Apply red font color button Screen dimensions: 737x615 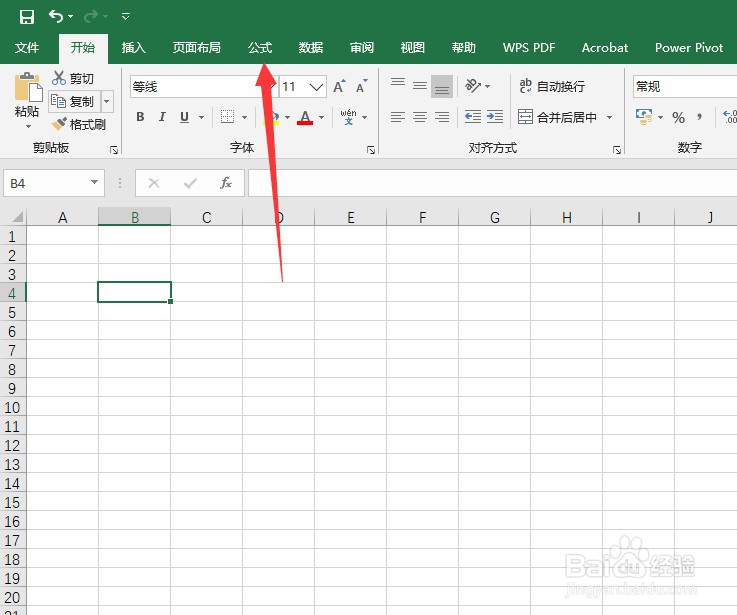coord(305,117)
